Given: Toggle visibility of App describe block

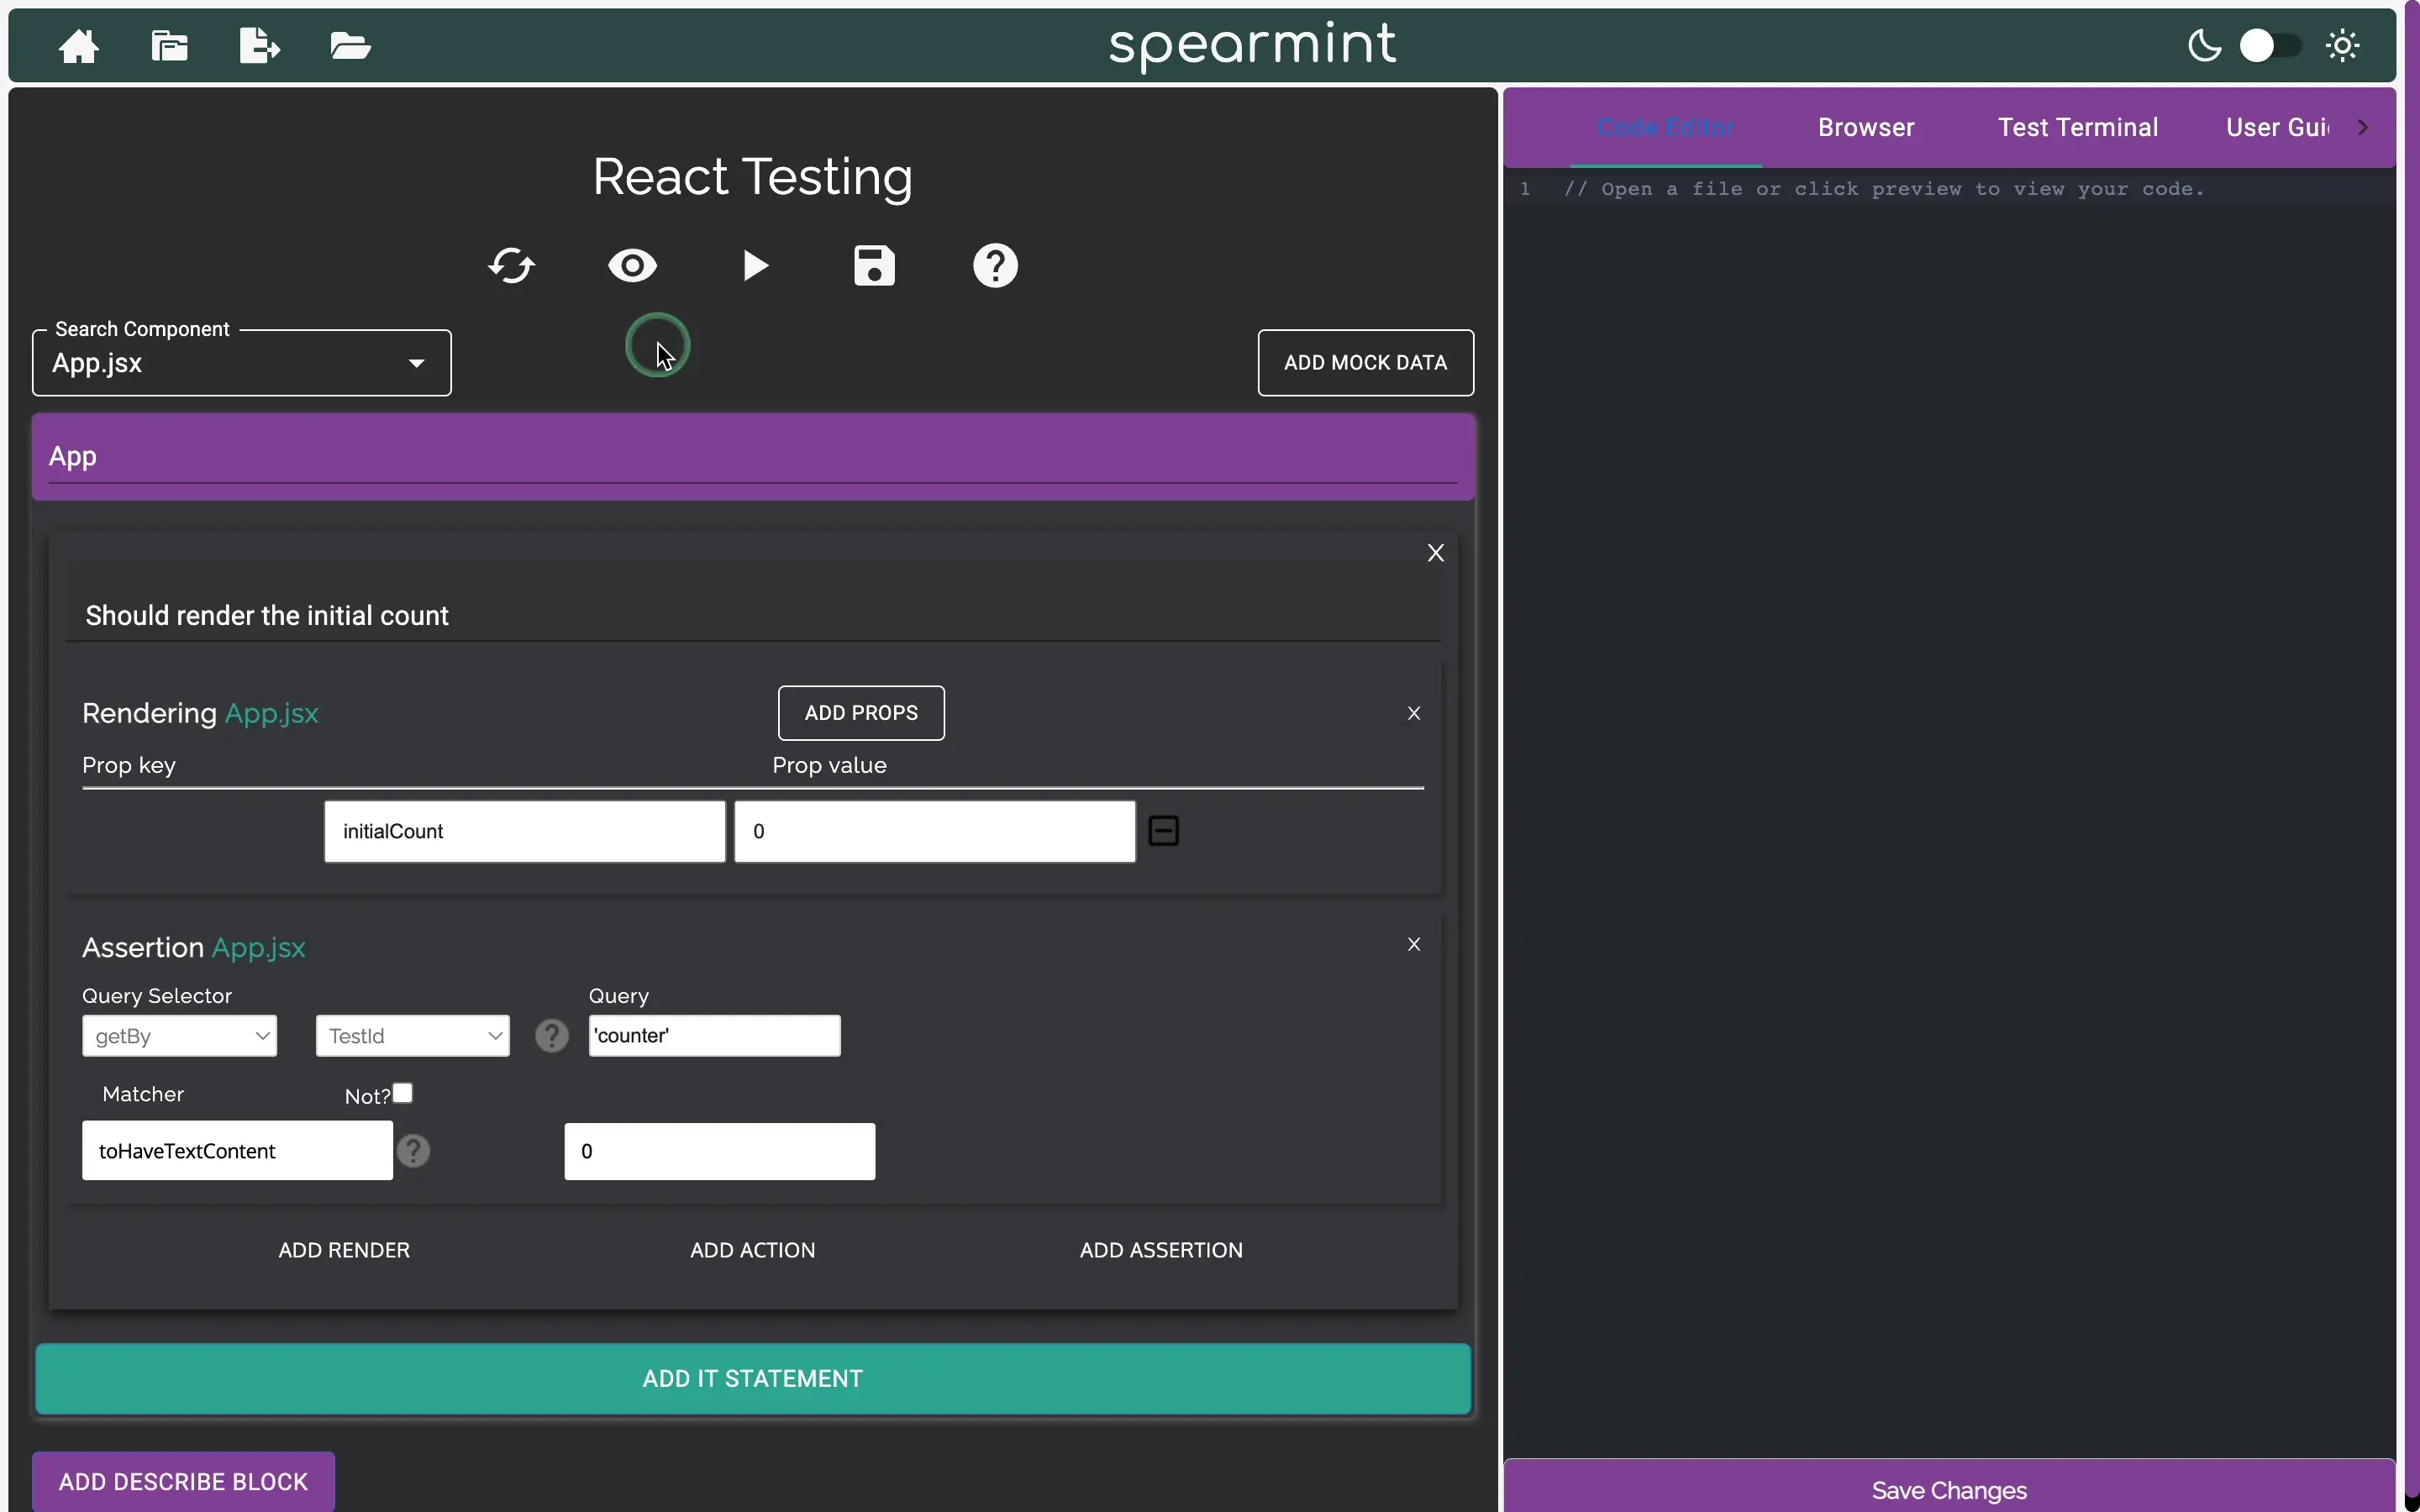Looking at the screenshot, I should point(633,265).
